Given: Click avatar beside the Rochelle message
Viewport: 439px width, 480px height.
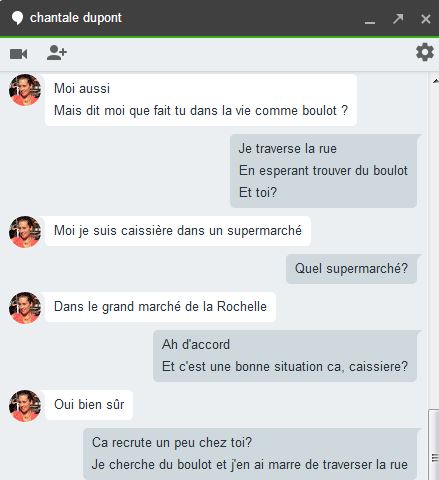Looking at the screenshot, I should (x=25, y=308).
